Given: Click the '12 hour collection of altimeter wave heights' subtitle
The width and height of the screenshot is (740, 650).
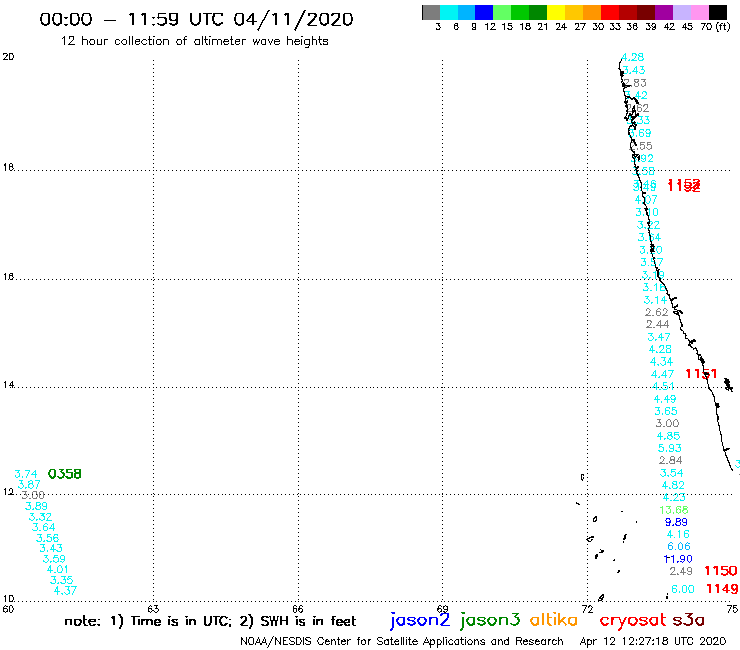Looking at the screenshot, I should click(x=194, y=41).
